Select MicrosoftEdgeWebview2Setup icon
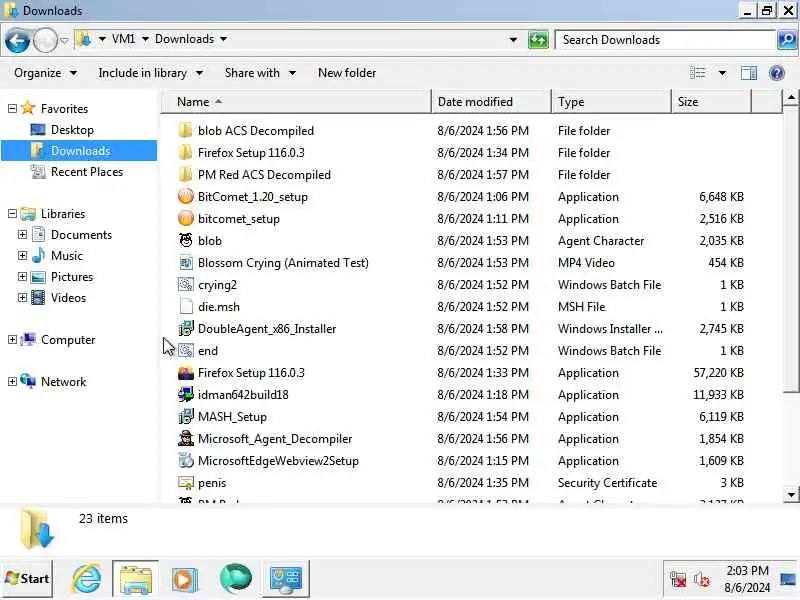This screenshot has height=600, width=800. 186,460
